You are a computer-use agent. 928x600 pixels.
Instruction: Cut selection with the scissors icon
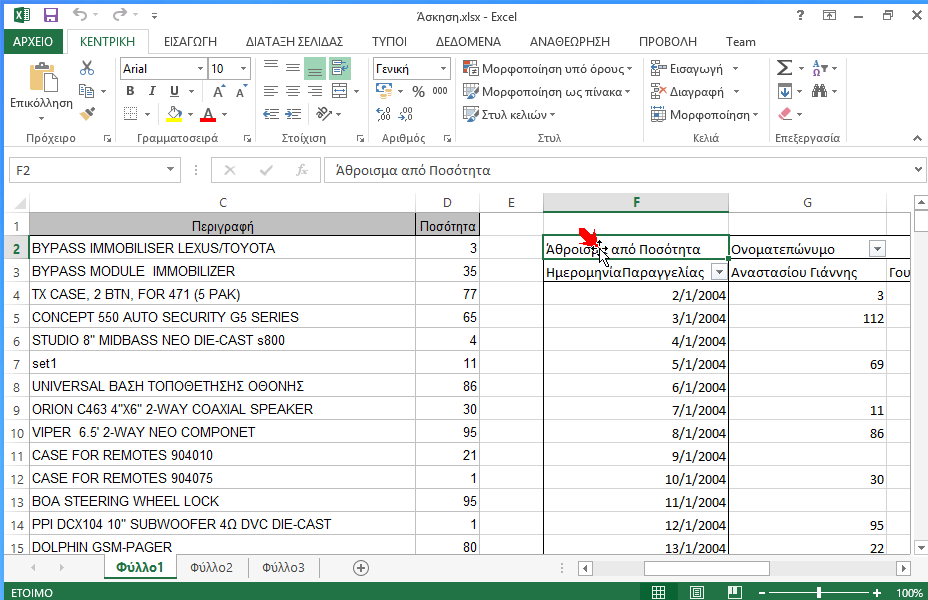click(x=87, y=68)
